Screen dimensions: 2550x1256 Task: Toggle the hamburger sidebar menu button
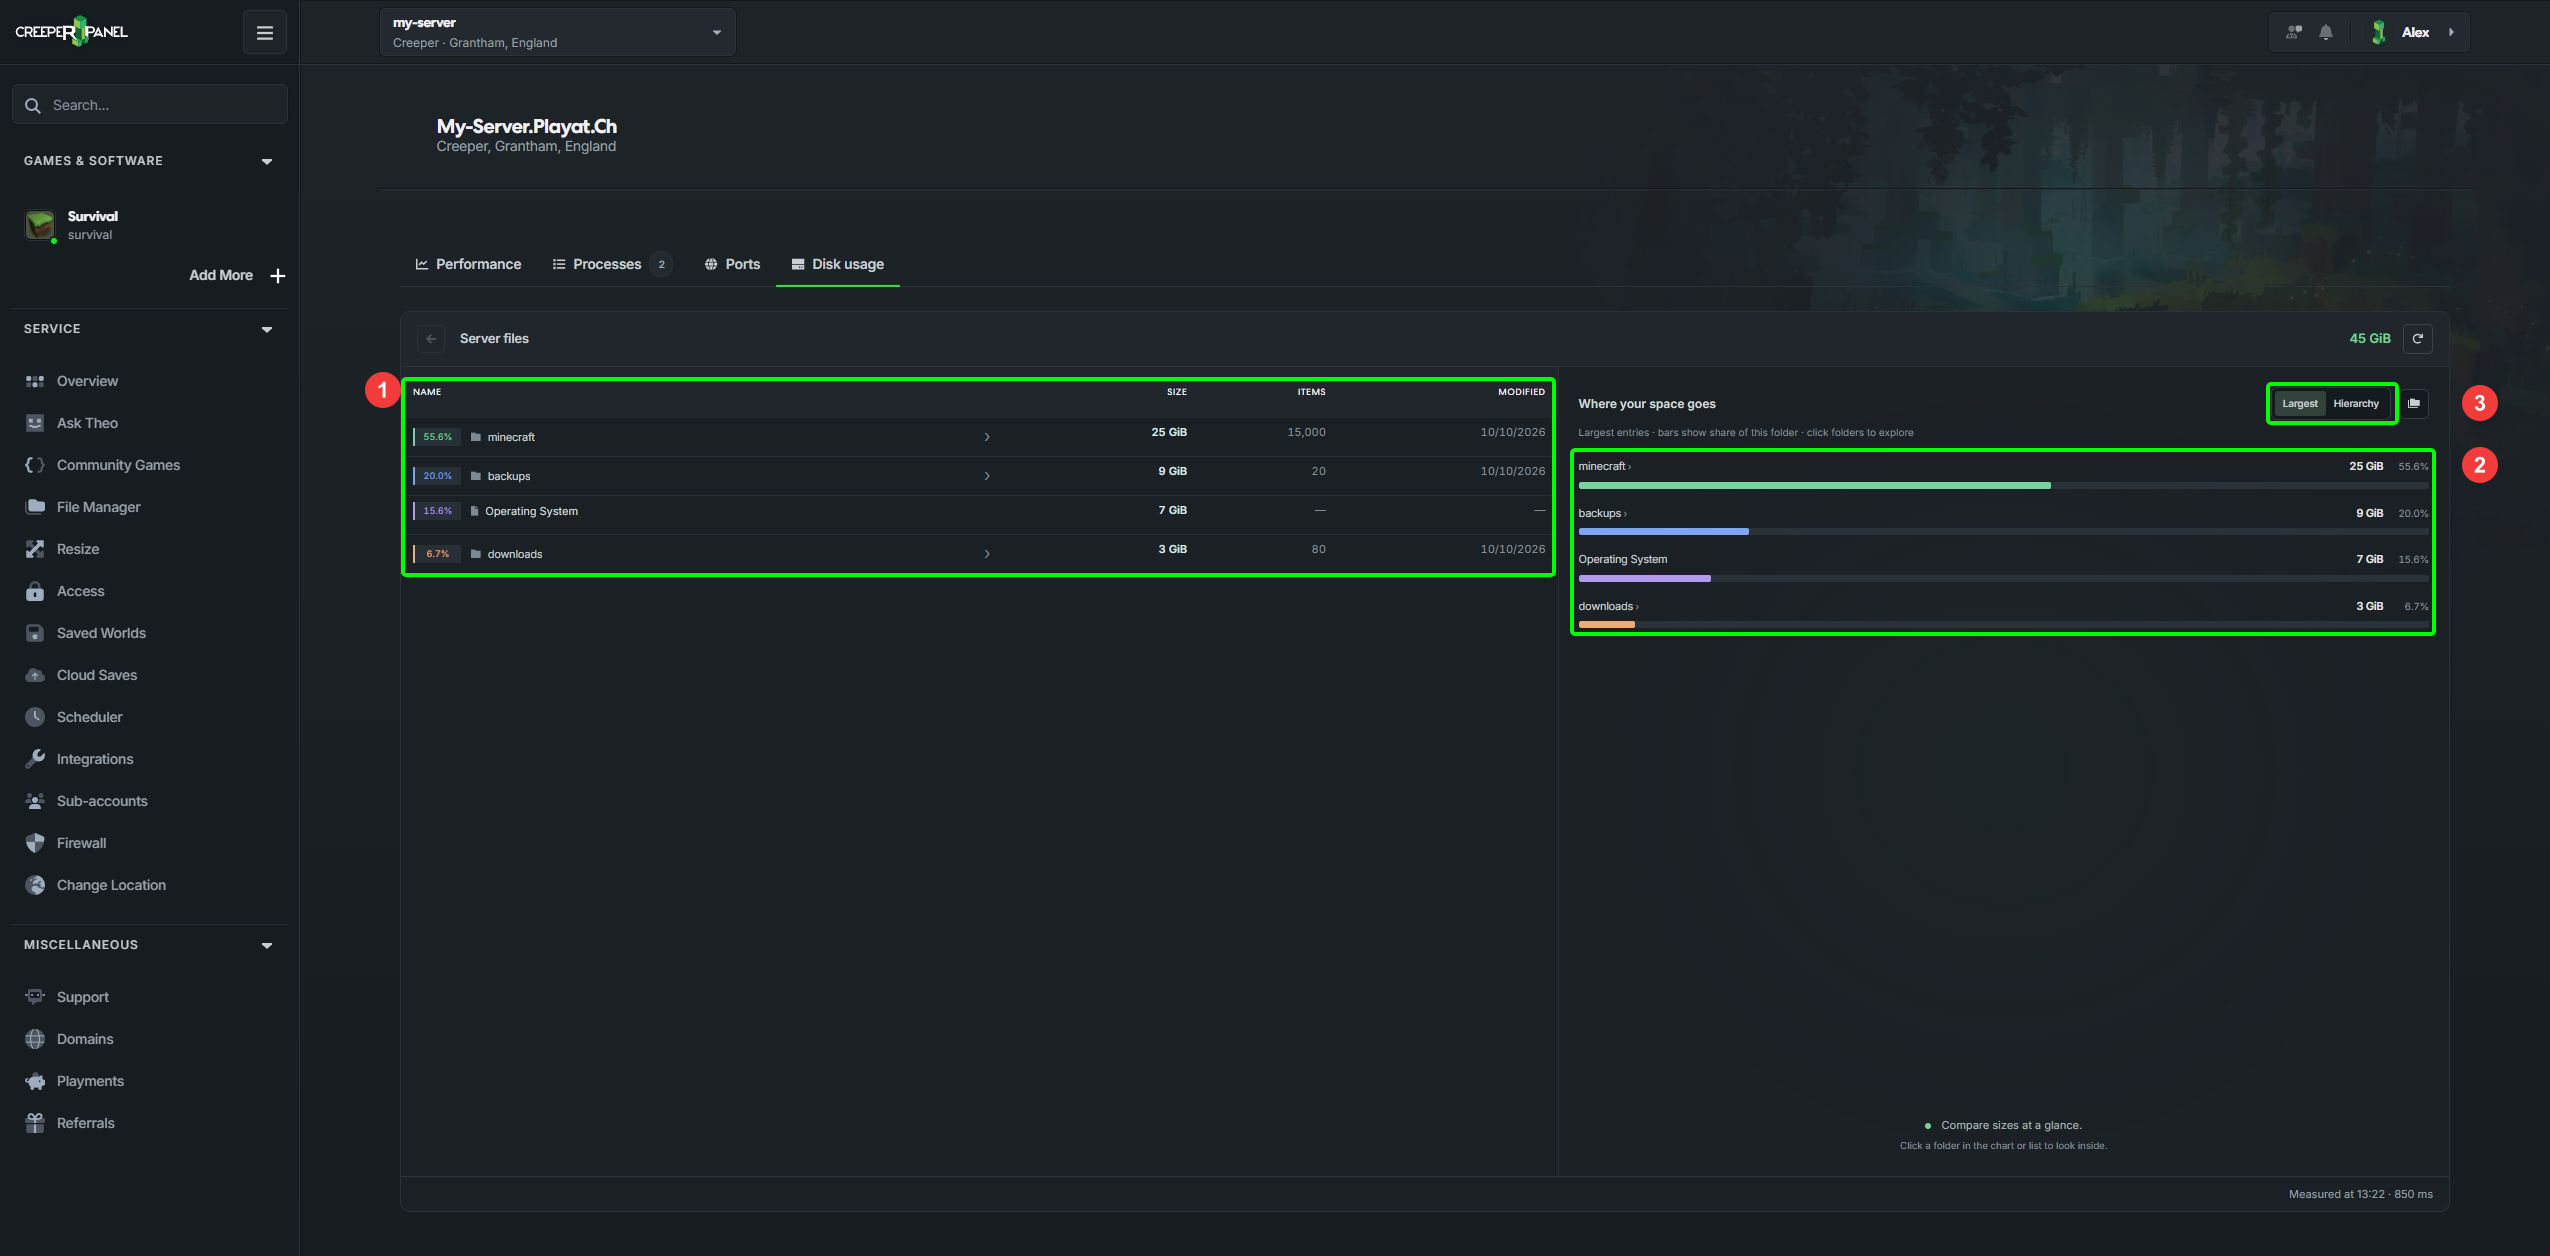265,33
